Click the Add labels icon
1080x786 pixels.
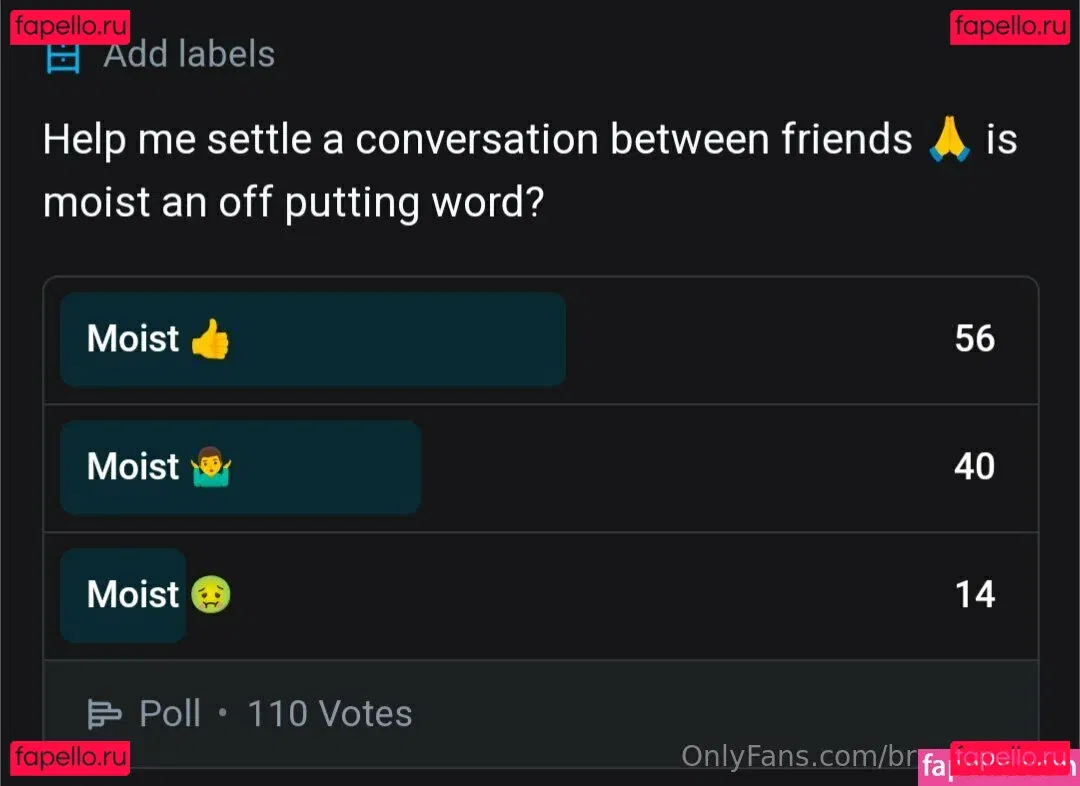pyautogui.click(x=63, y=56)
